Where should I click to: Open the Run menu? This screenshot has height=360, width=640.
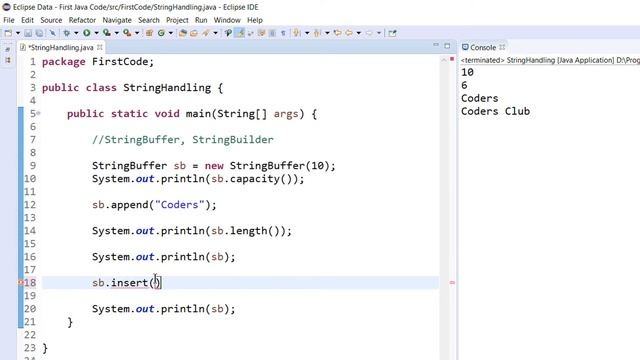(x=201, y=20)
